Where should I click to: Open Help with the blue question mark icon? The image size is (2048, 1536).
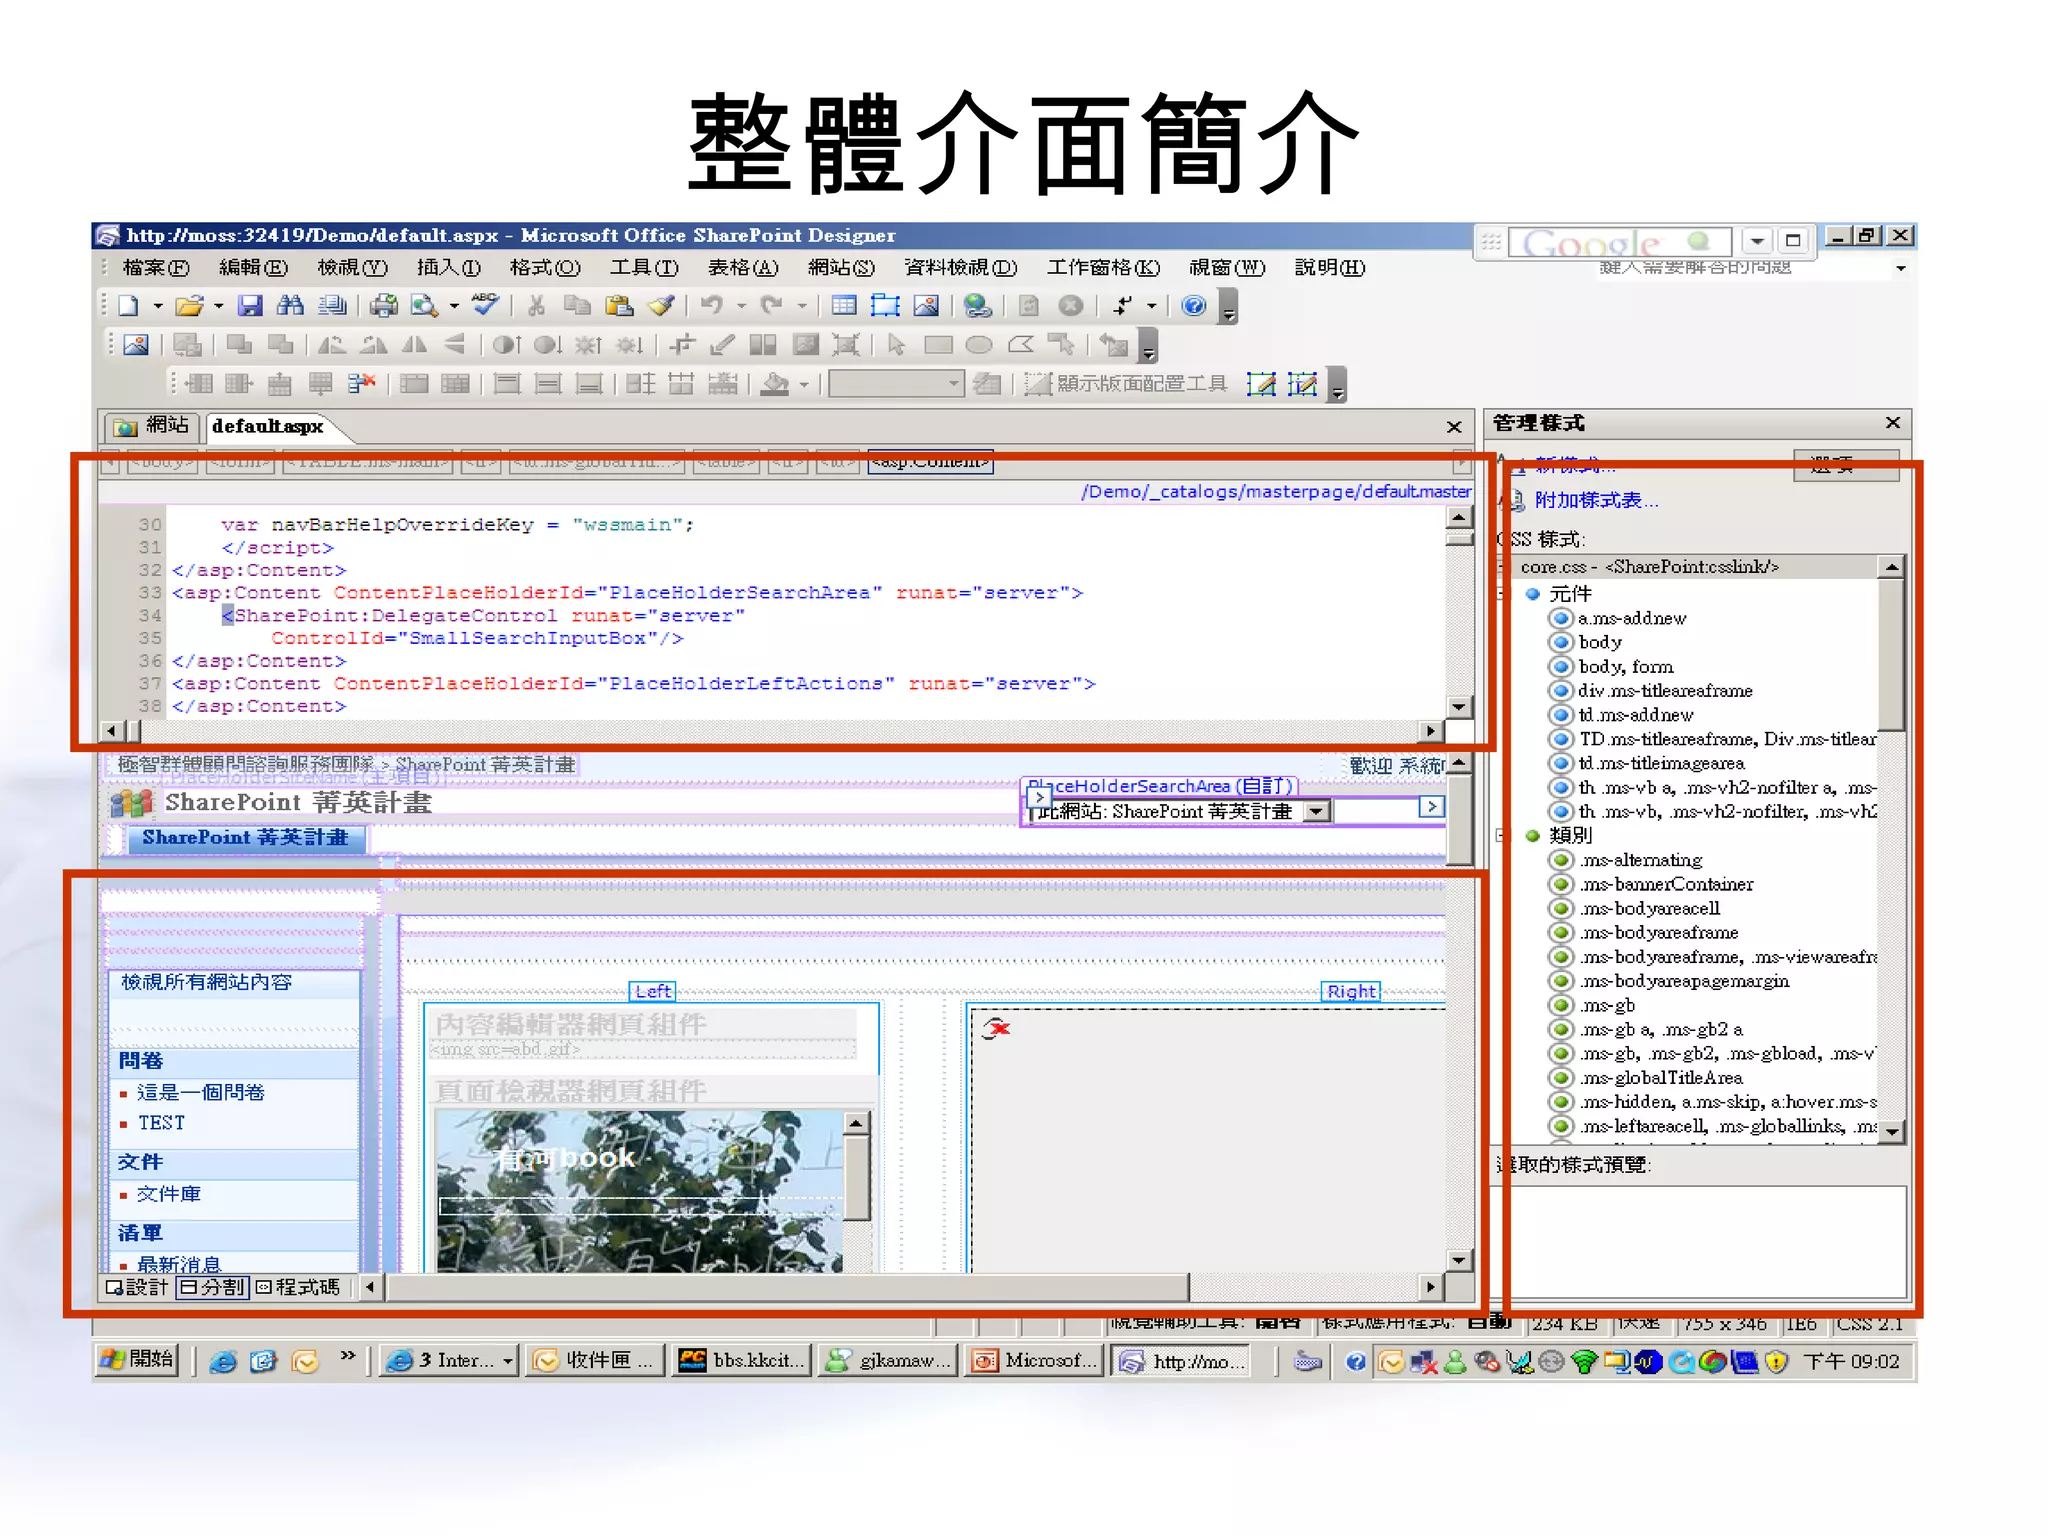pos(1193,306)
